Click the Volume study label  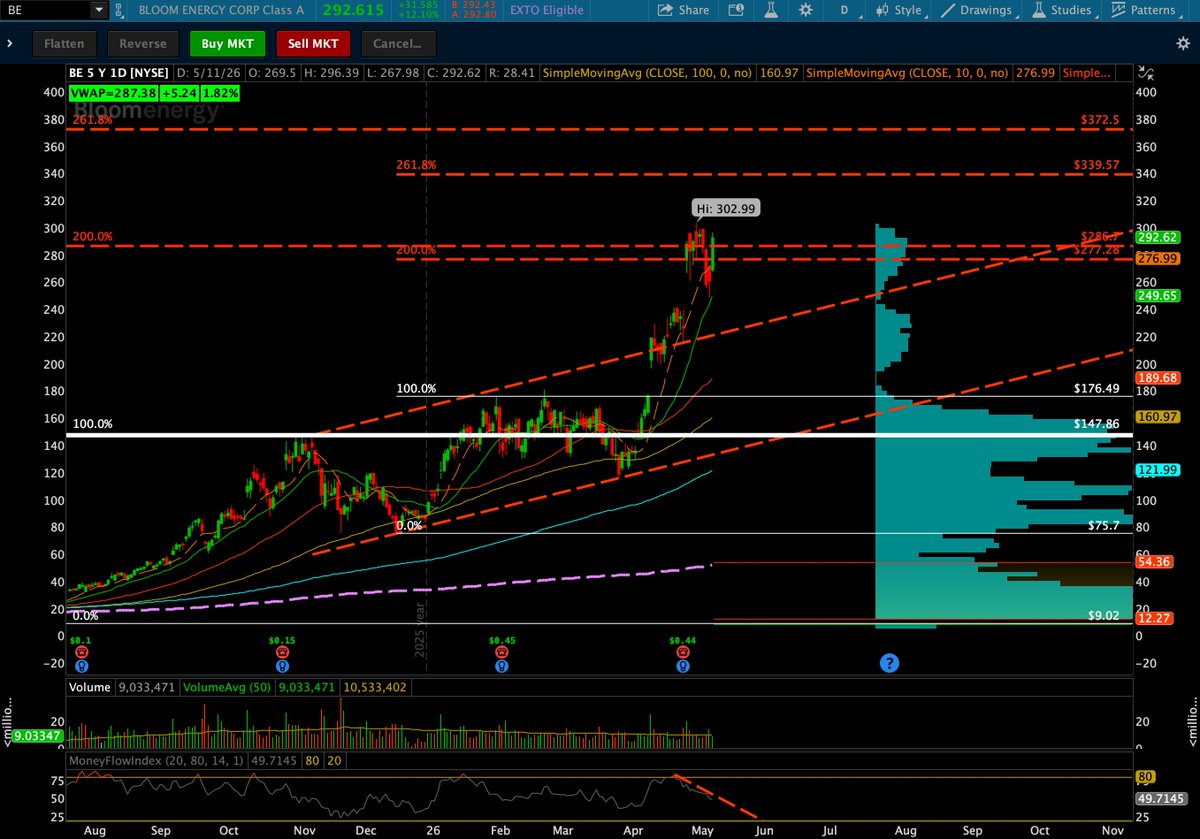pyautogui.click(x=89, y=687)
